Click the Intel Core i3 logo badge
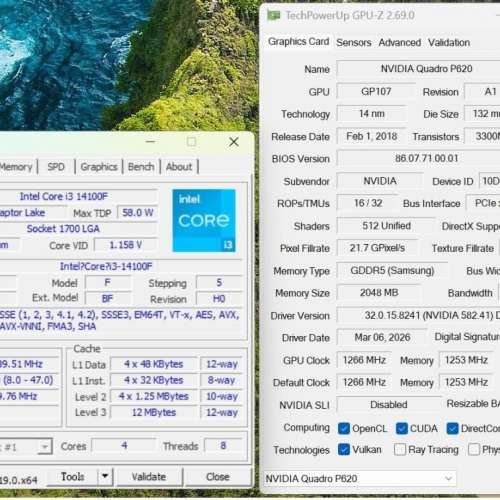 [204, 220]
